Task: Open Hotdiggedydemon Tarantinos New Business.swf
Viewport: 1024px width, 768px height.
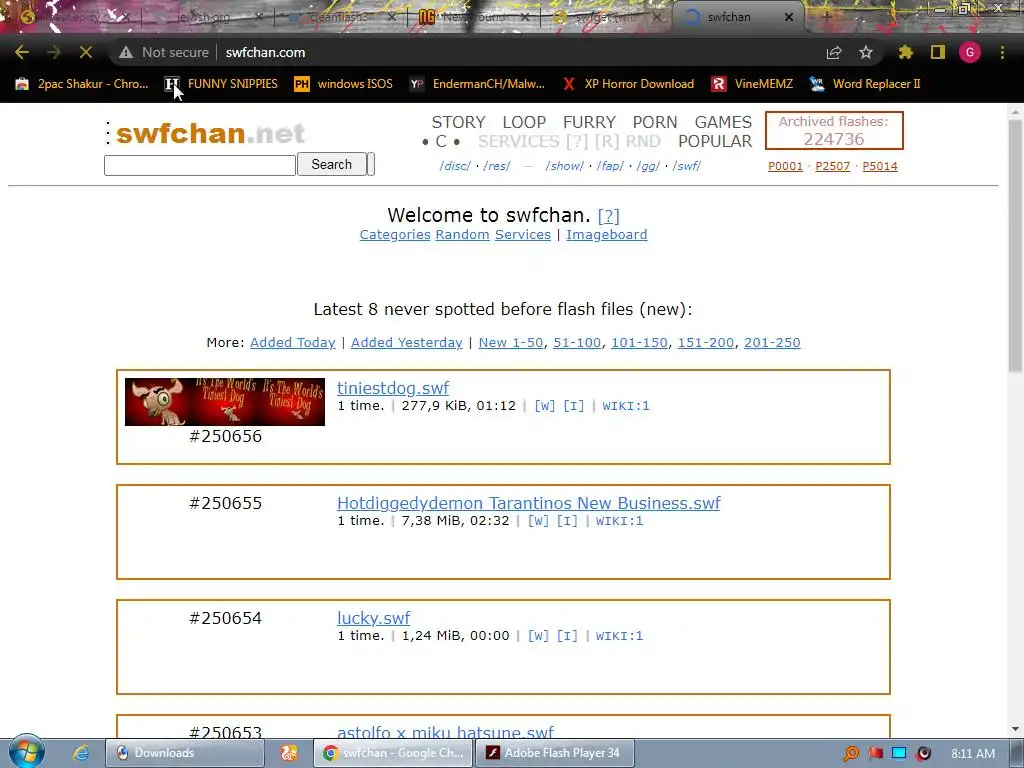Action: tap(528, 503)
